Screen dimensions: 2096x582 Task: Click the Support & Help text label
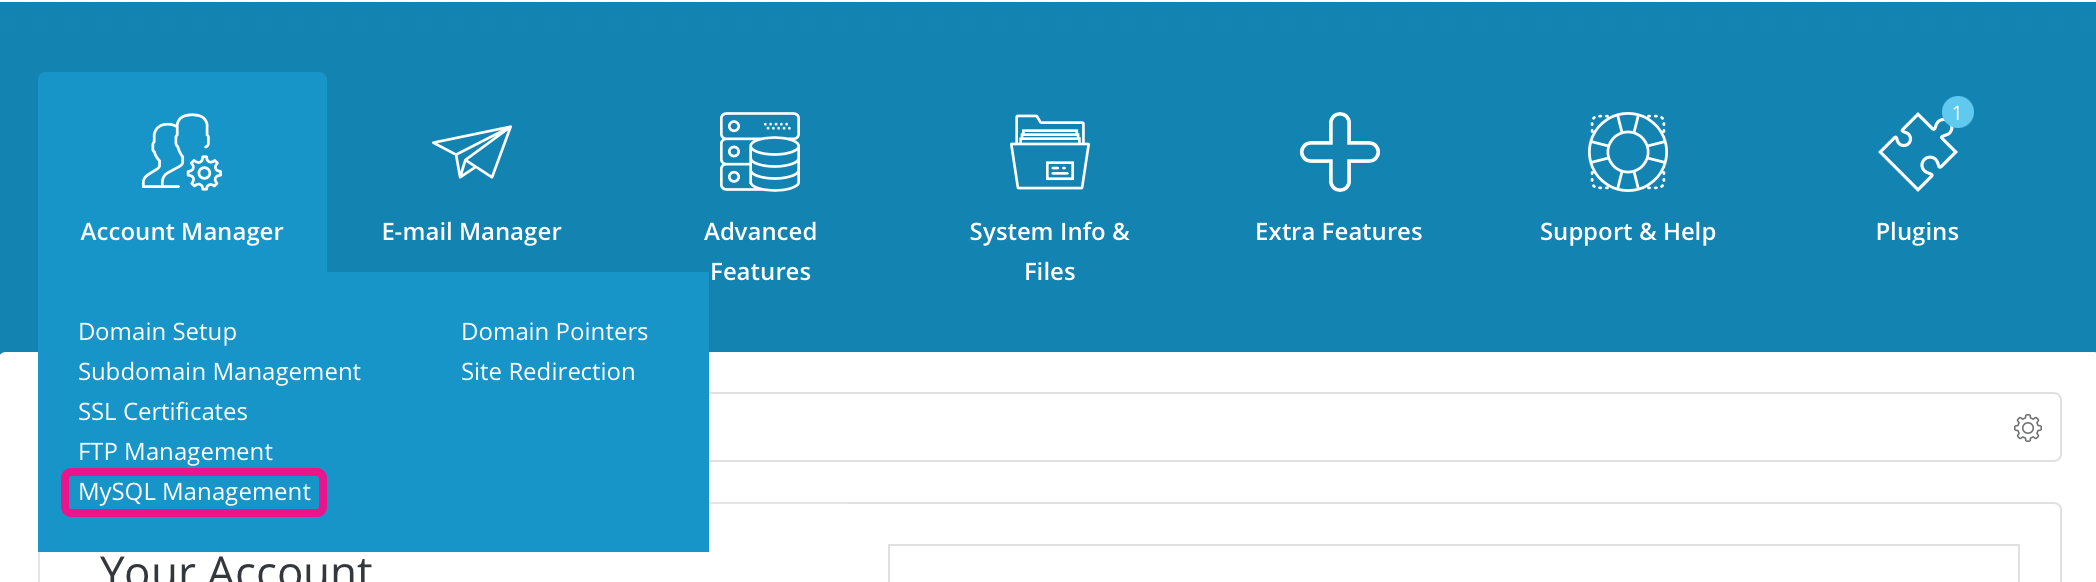(1627, 232)
